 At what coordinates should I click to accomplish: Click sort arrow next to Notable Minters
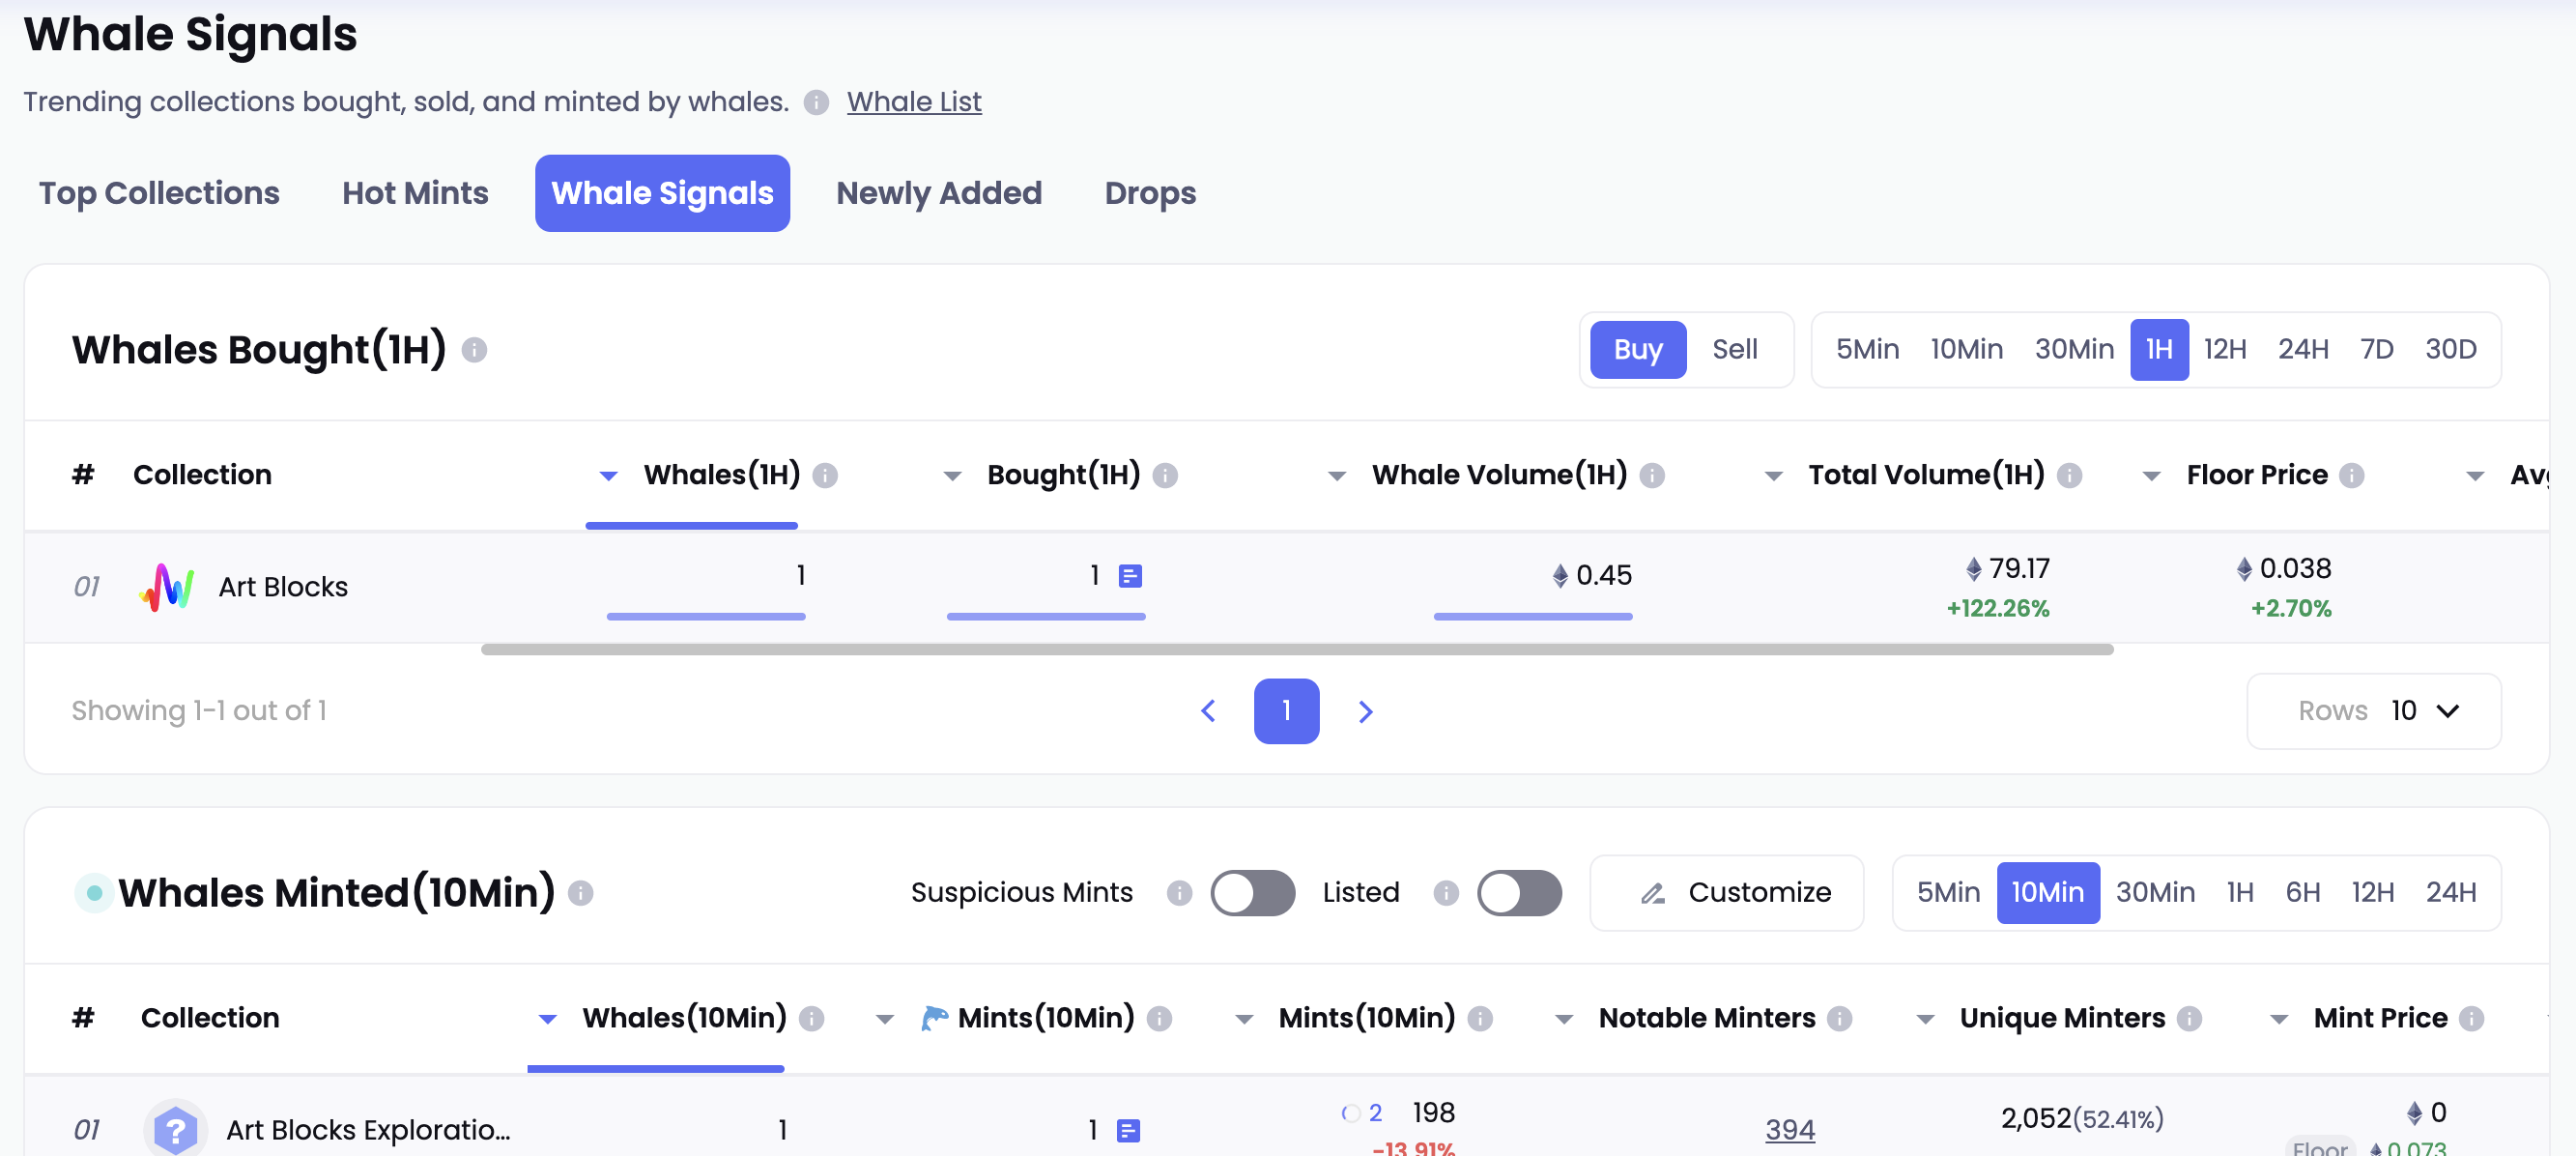[x=1564, y=1019]
